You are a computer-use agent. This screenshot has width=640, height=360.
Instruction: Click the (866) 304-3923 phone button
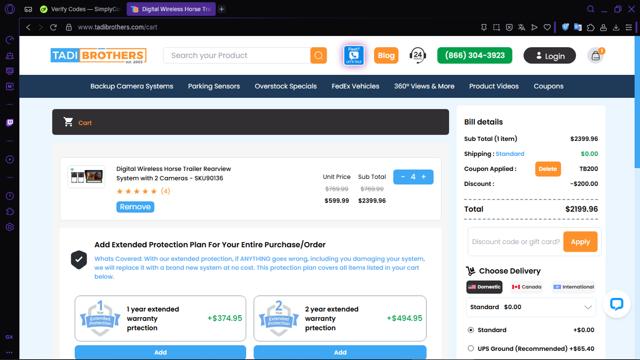[474, 56]
